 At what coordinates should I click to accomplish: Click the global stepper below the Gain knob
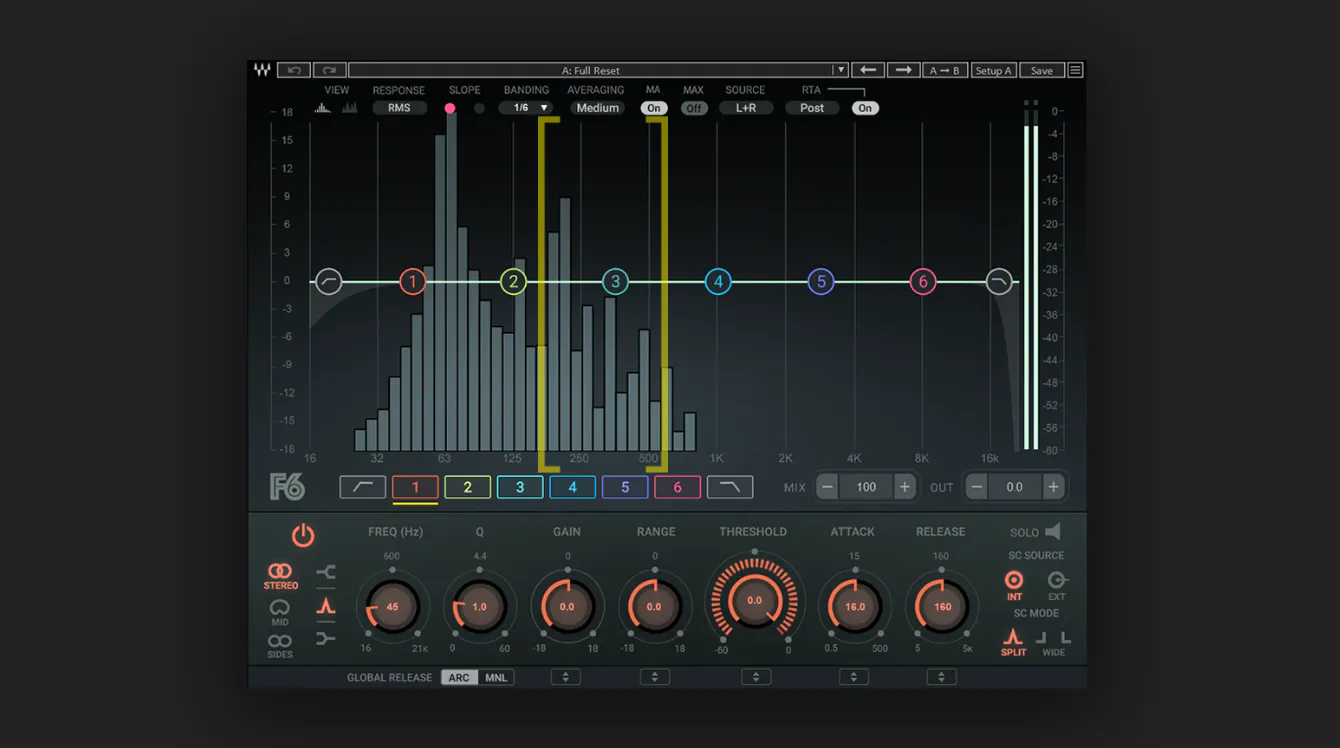565,677
